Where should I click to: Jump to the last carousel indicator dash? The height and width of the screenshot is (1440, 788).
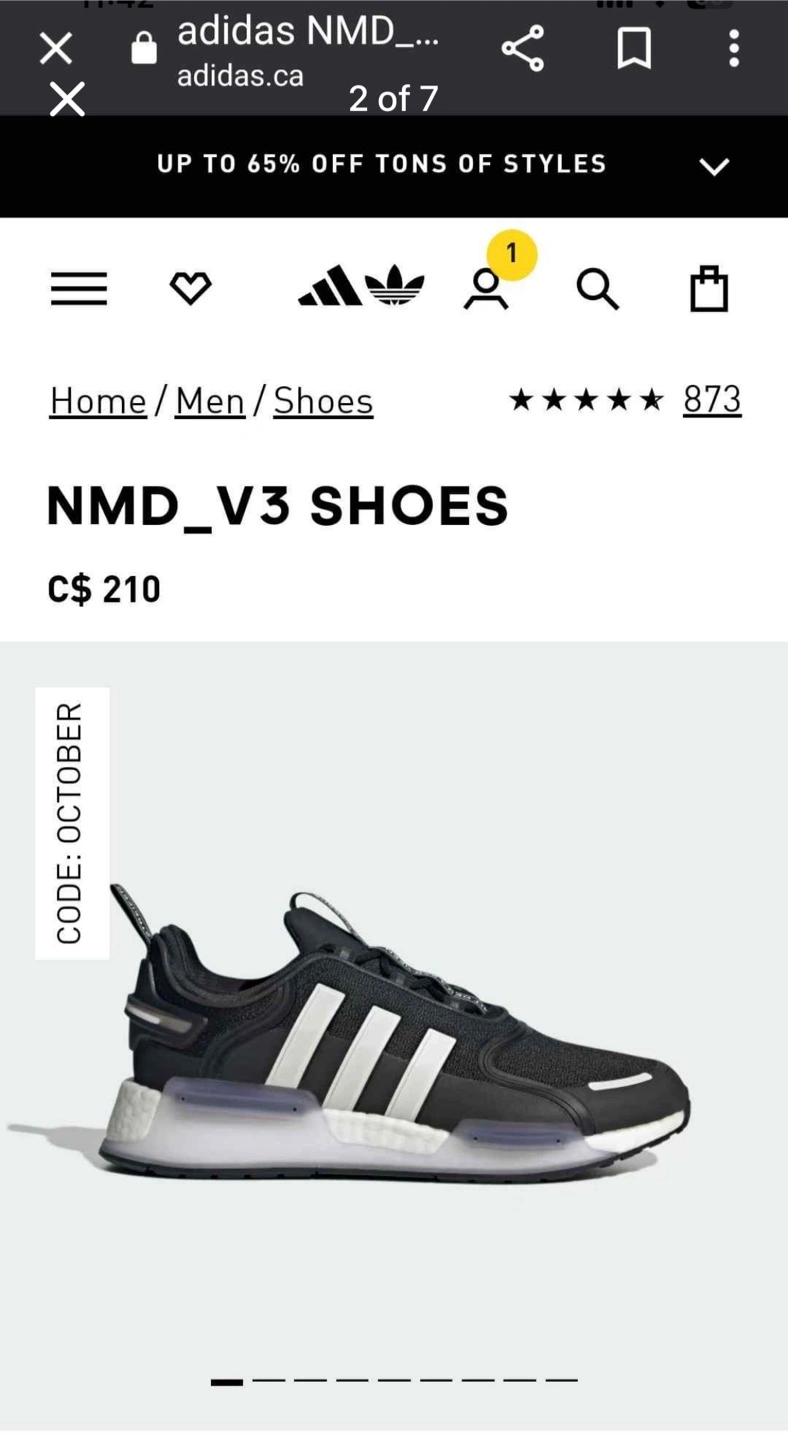click(x=562, y=1380)
